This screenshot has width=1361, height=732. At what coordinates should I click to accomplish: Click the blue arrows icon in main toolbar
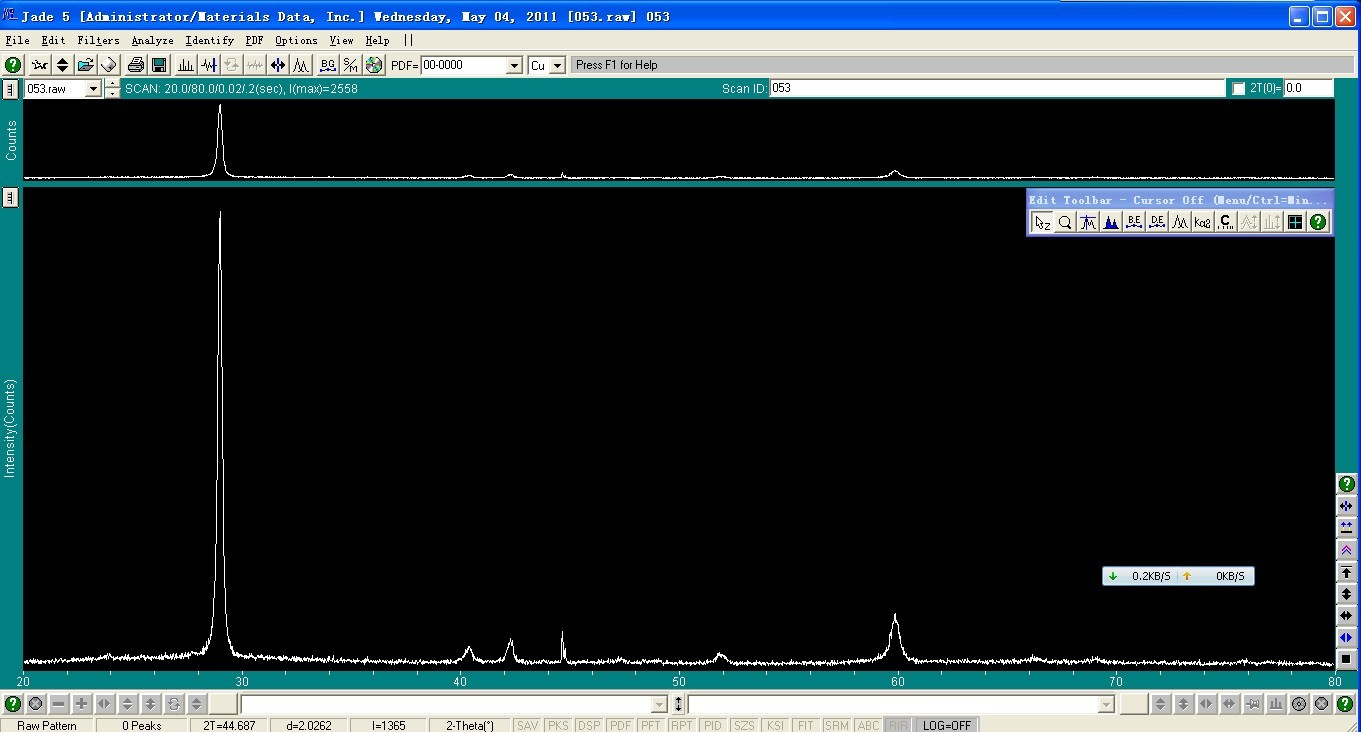pos(278,65)
